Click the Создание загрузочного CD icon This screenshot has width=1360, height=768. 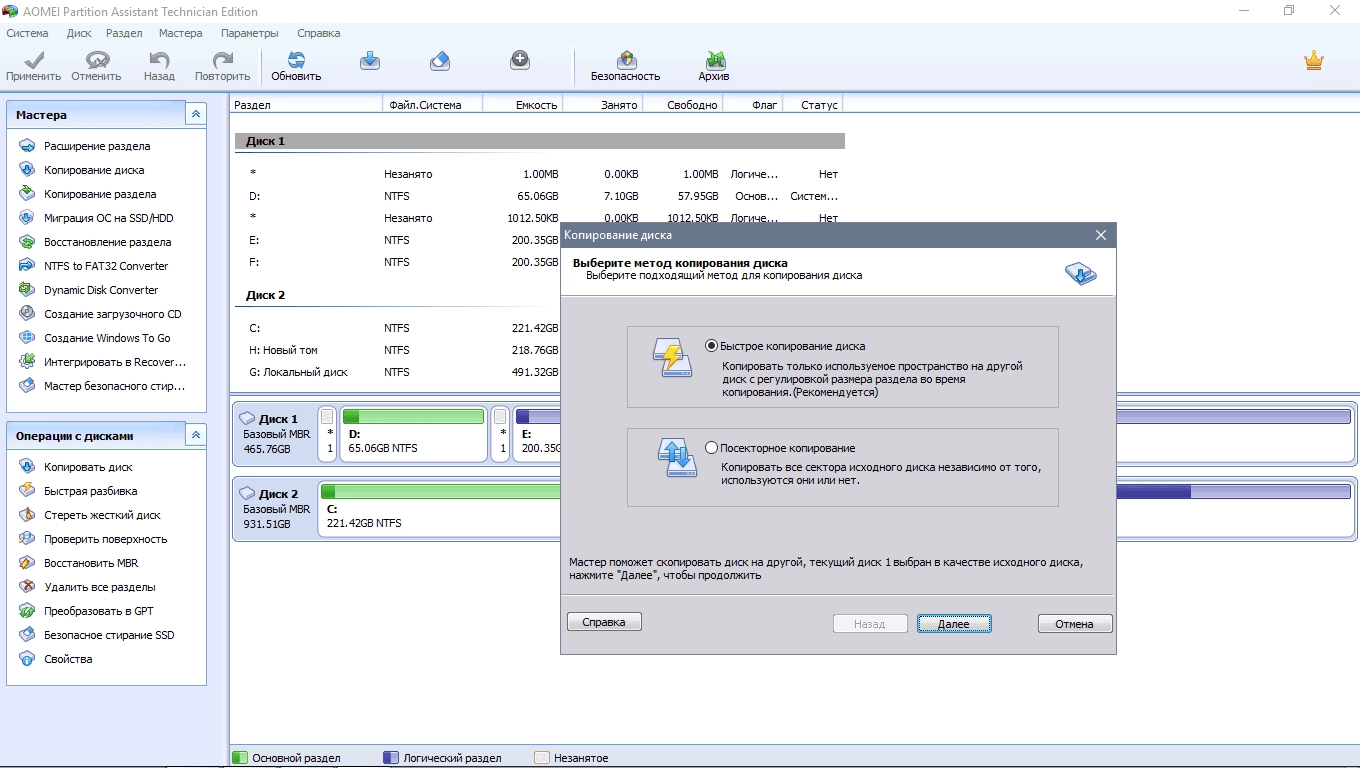pos(27,314)
